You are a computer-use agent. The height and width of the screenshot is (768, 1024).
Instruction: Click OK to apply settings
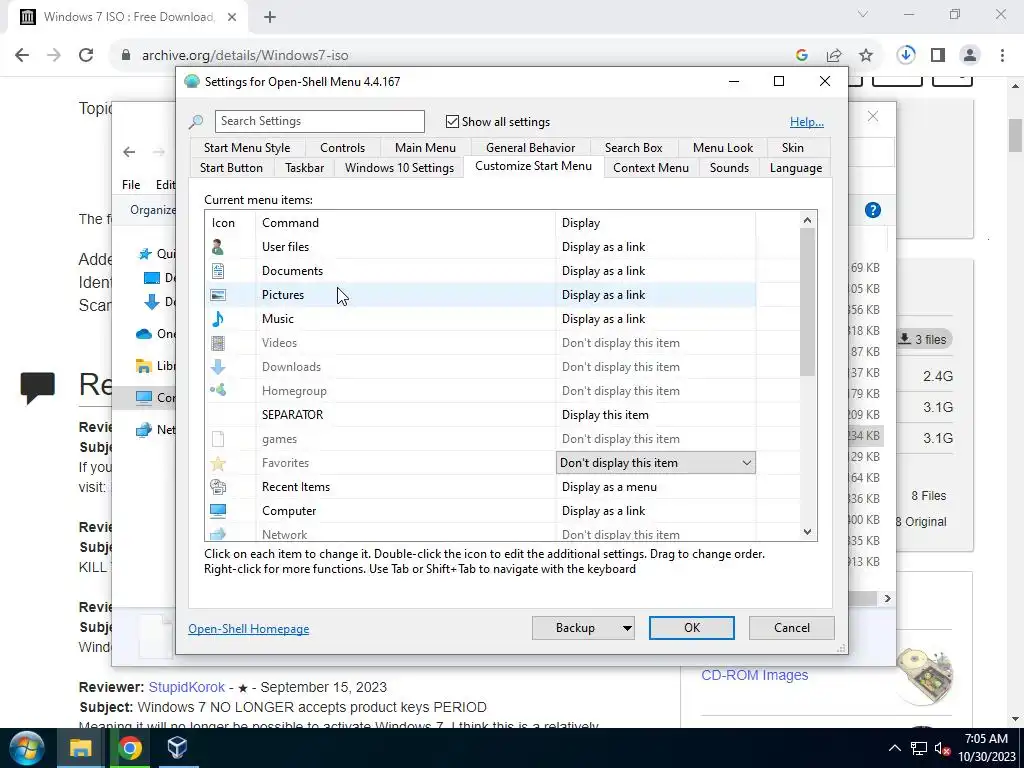tap(692, 628)
